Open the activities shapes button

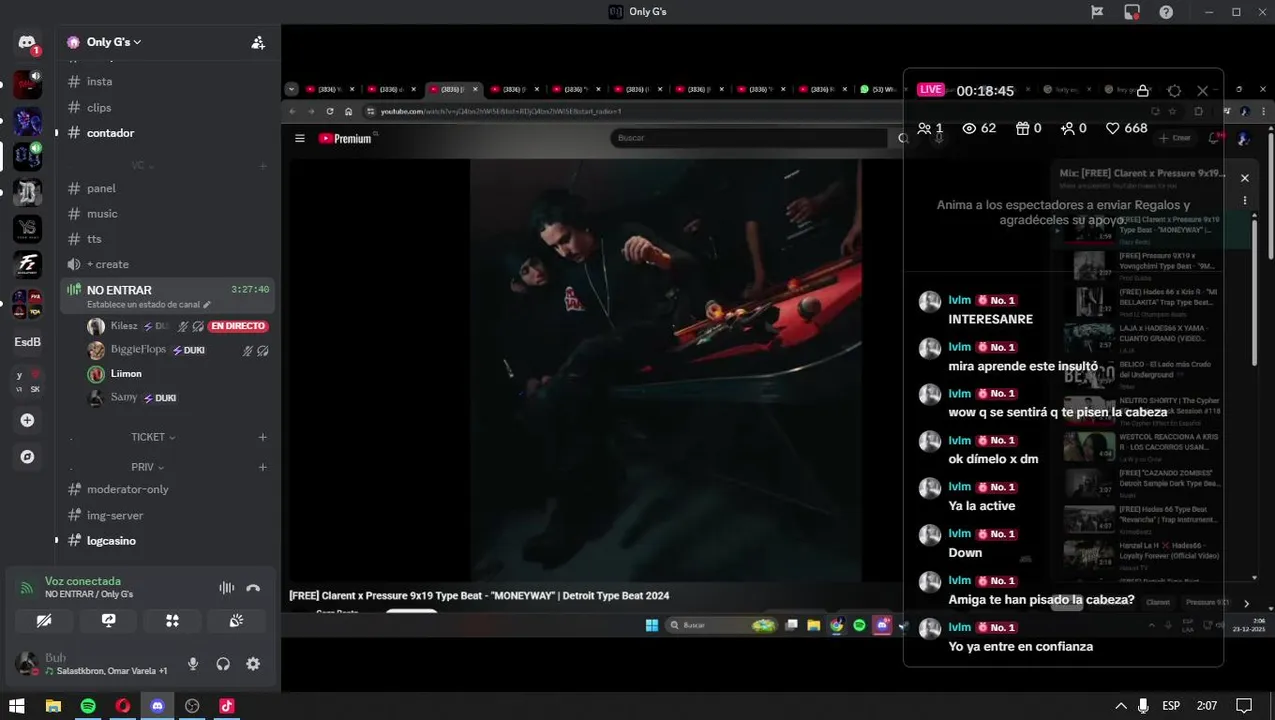point(172,621)
